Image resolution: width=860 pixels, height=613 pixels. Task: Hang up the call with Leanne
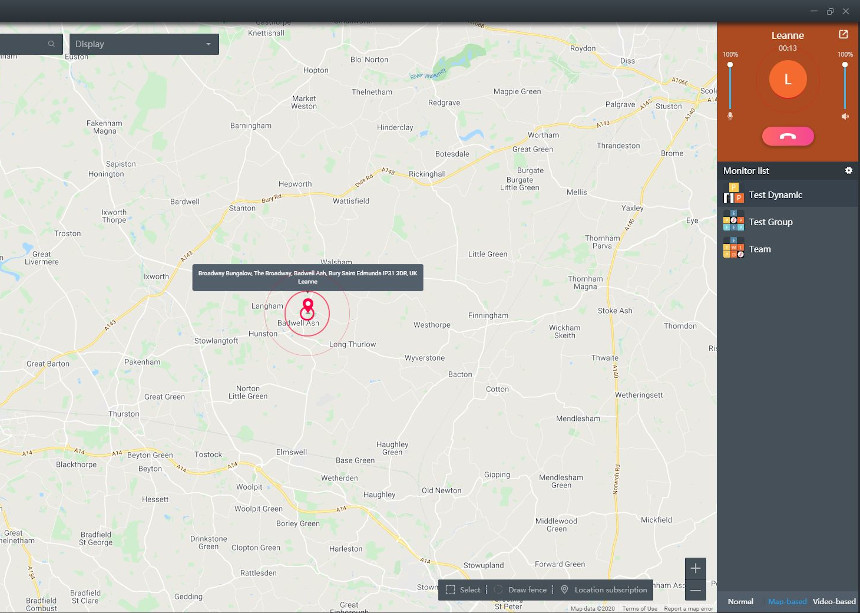click(x=787, y=137)
